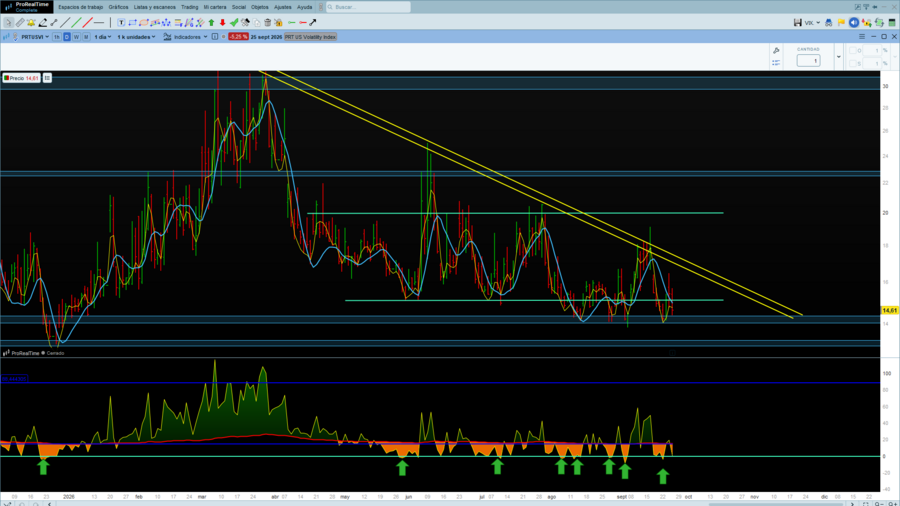
Task: Click the Precio 14,61 price label
Action: (x=21, y=78)
